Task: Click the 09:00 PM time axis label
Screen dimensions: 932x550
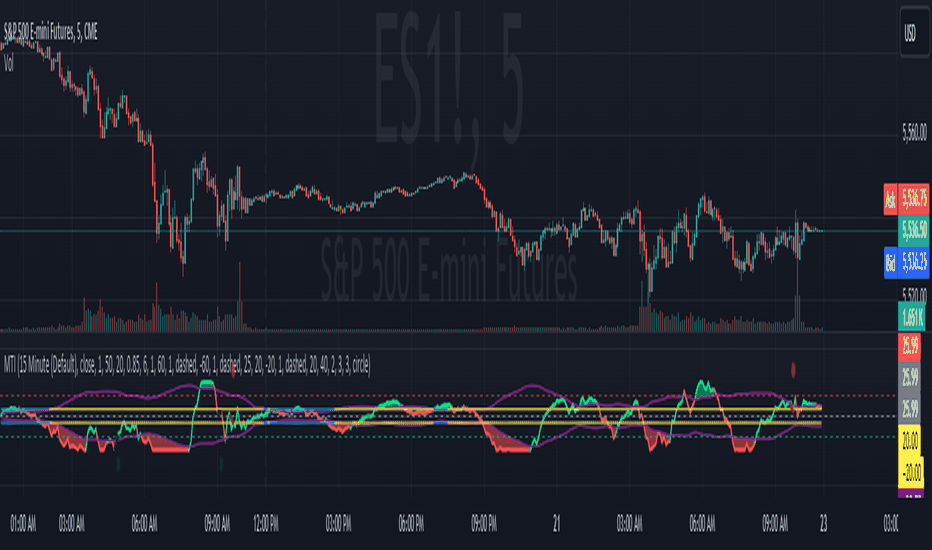Action: [x=484, y=524]
